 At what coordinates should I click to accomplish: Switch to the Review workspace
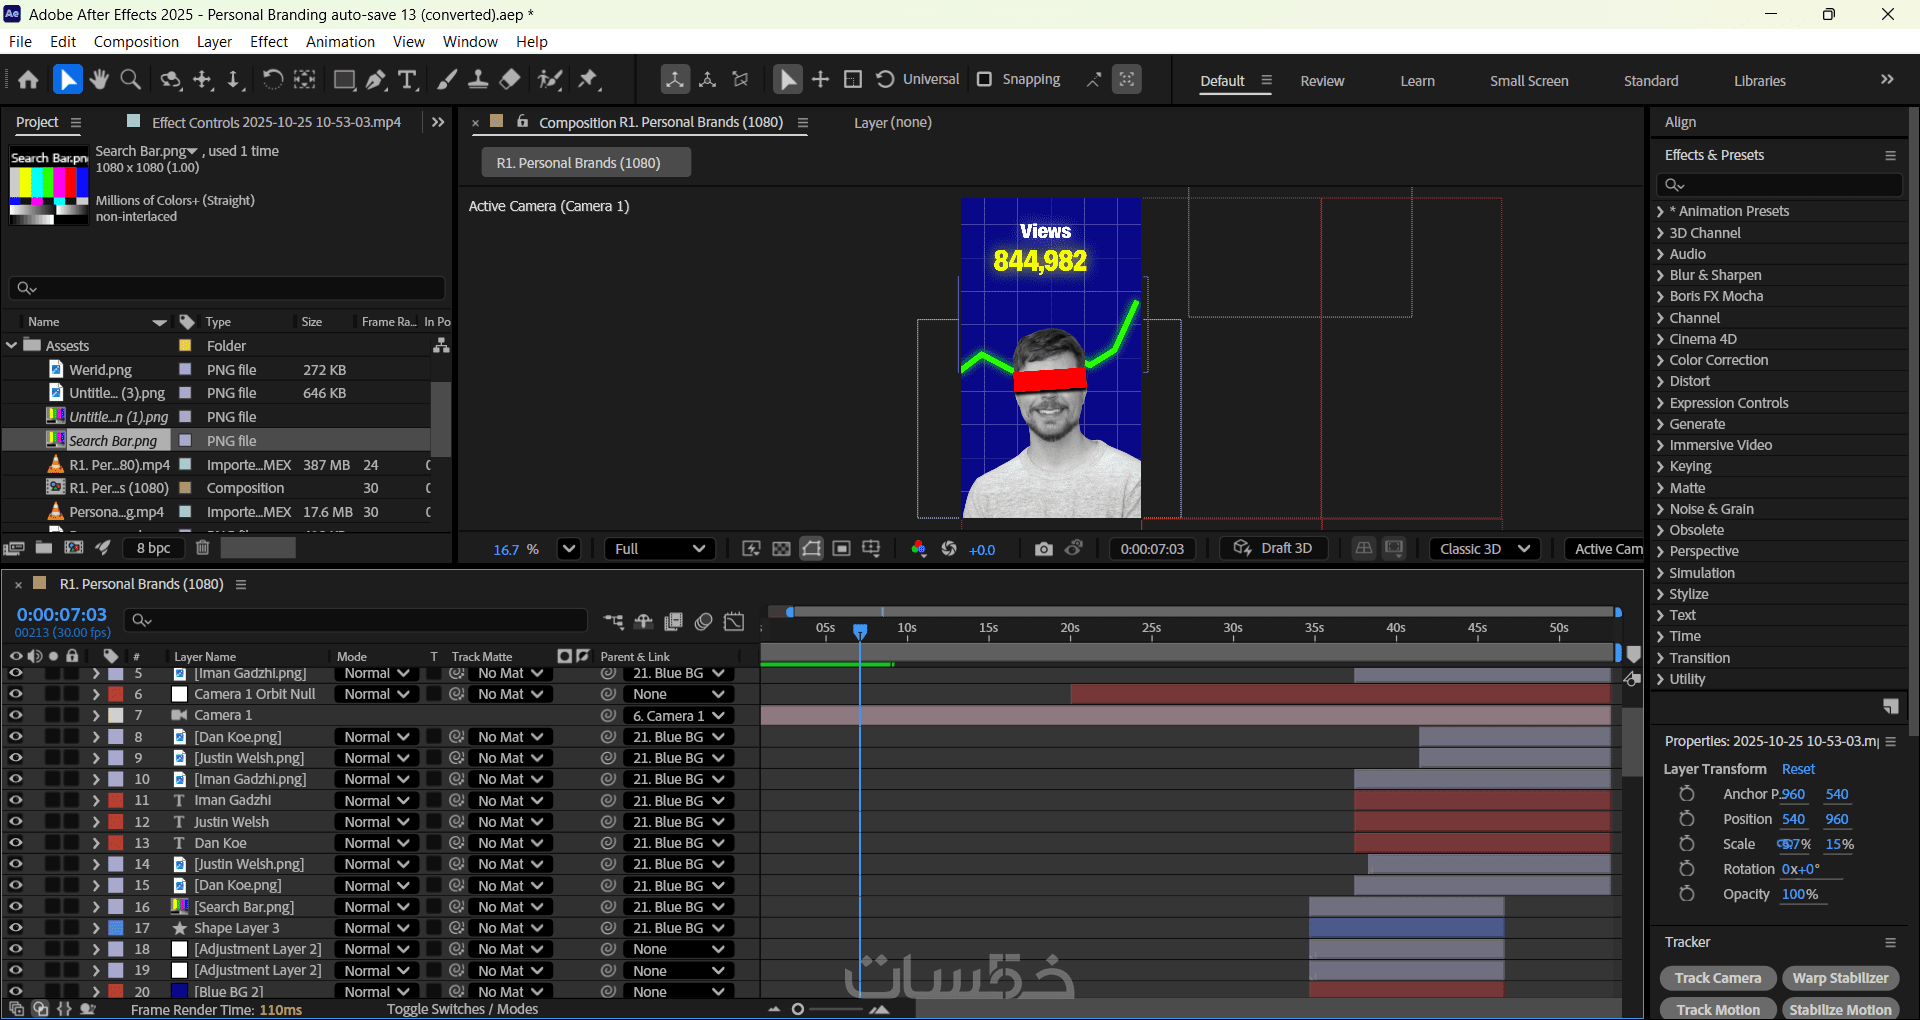(1321, 81)
